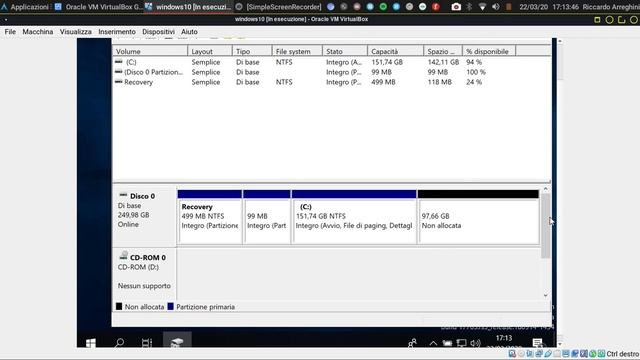Image resolution: width=640 pixels, height=360 pixels.
Task: Sort by the % disponibile column header
Action: click(x=489, y=51)
